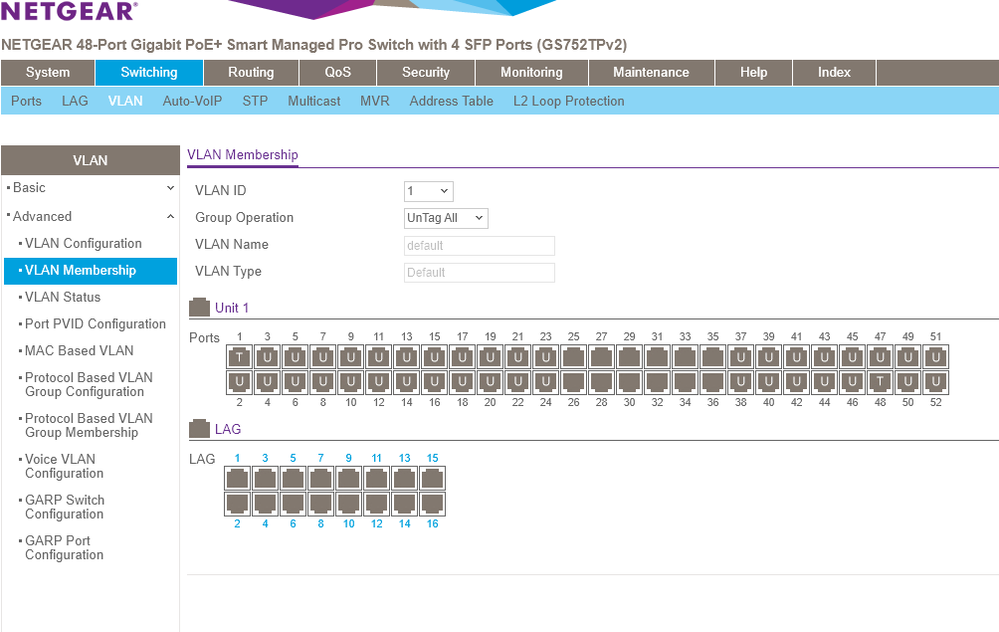This screenshot has width=999, height=632.
Task: Click the tagged port 48 icon
Action: 880,382
